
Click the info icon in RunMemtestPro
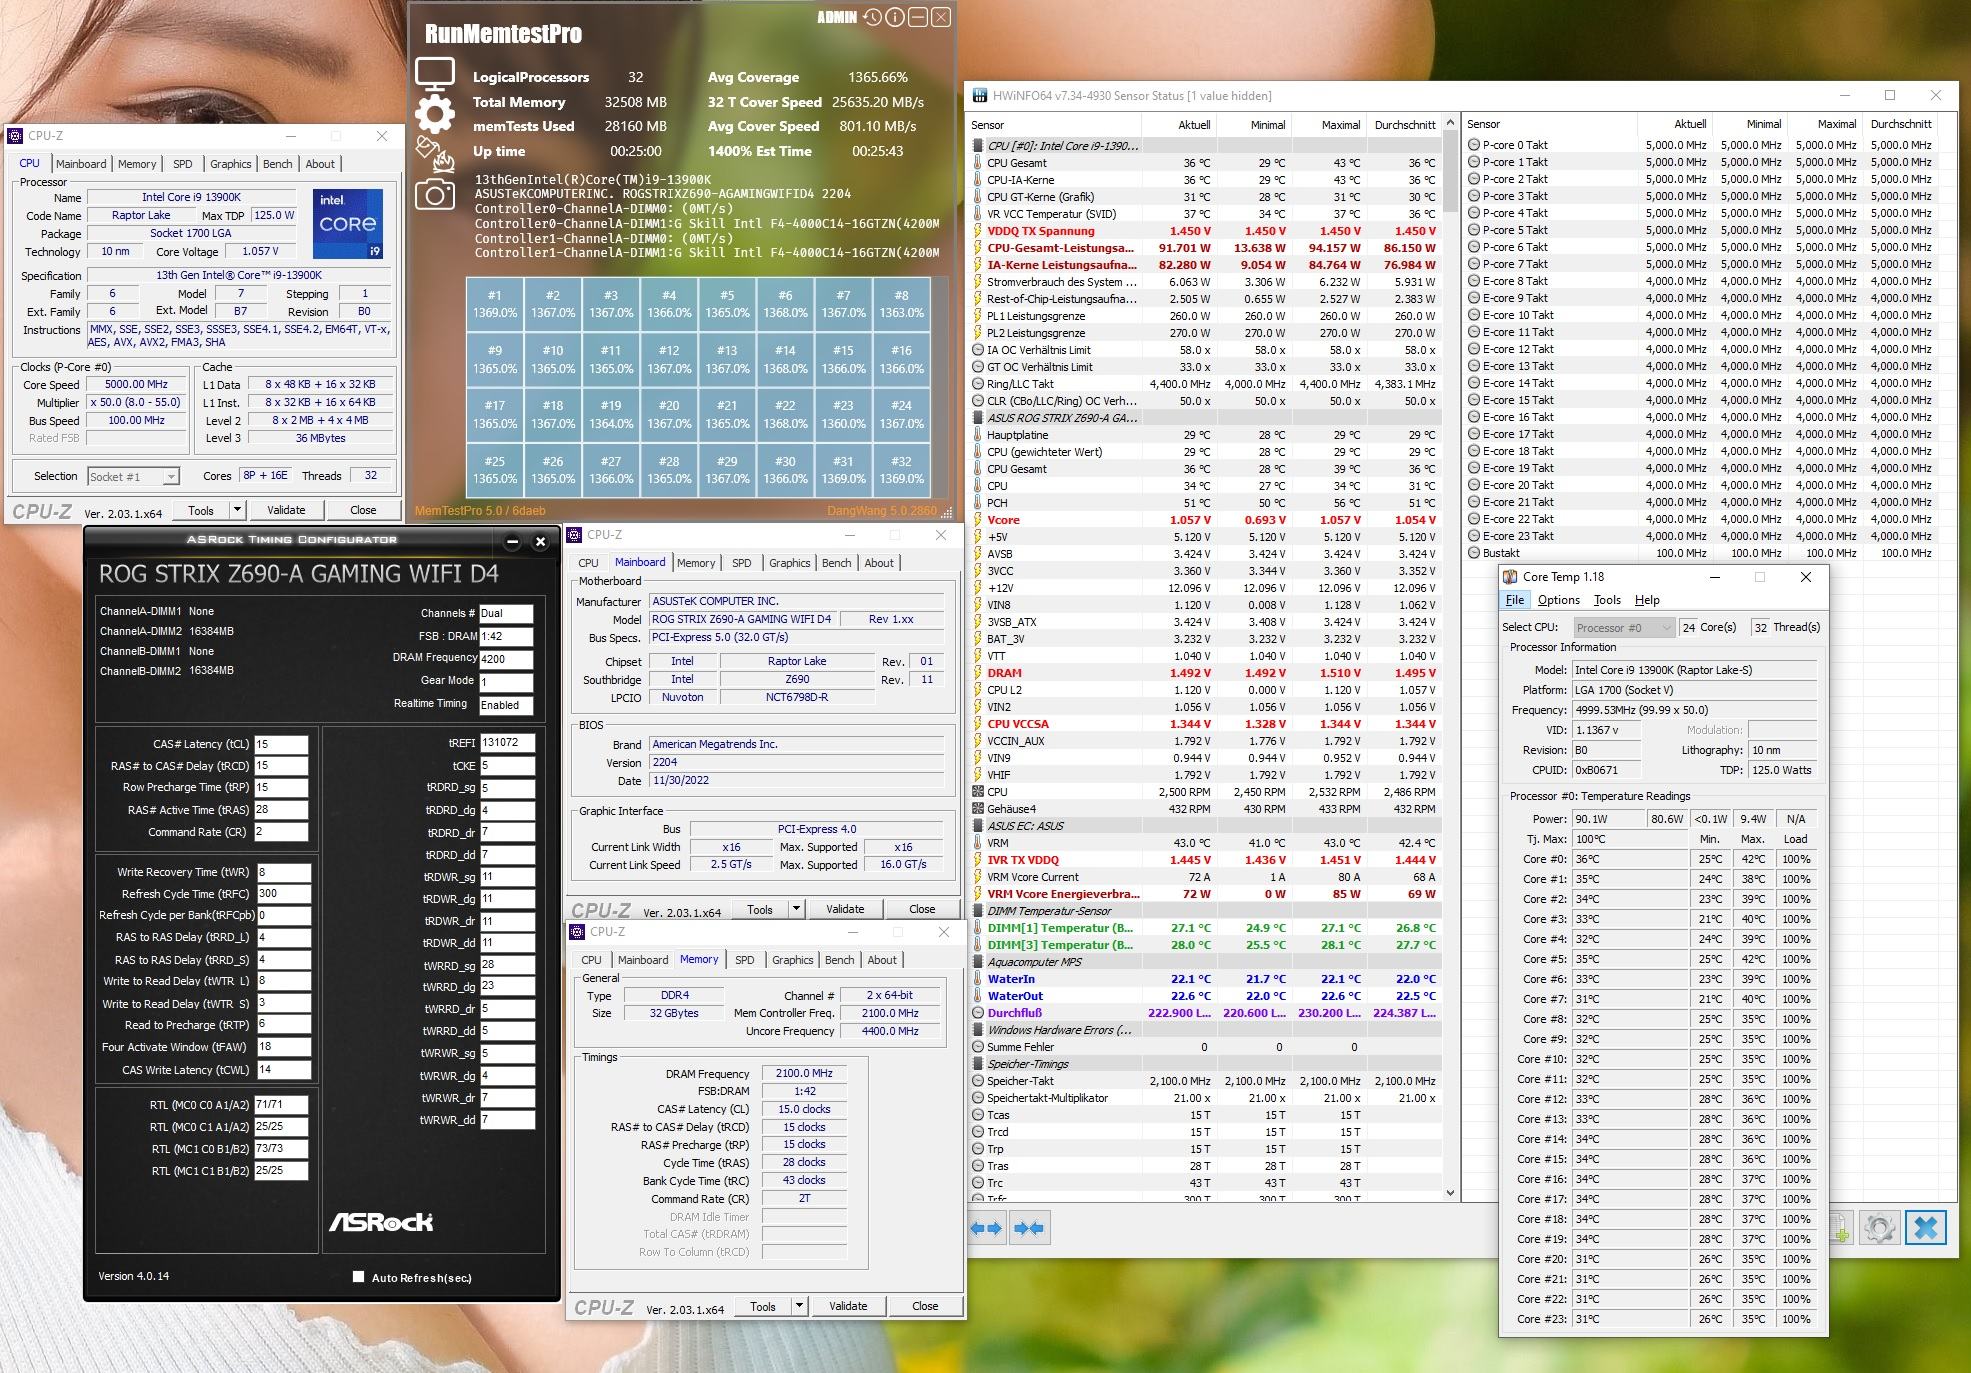pos(895,17)
